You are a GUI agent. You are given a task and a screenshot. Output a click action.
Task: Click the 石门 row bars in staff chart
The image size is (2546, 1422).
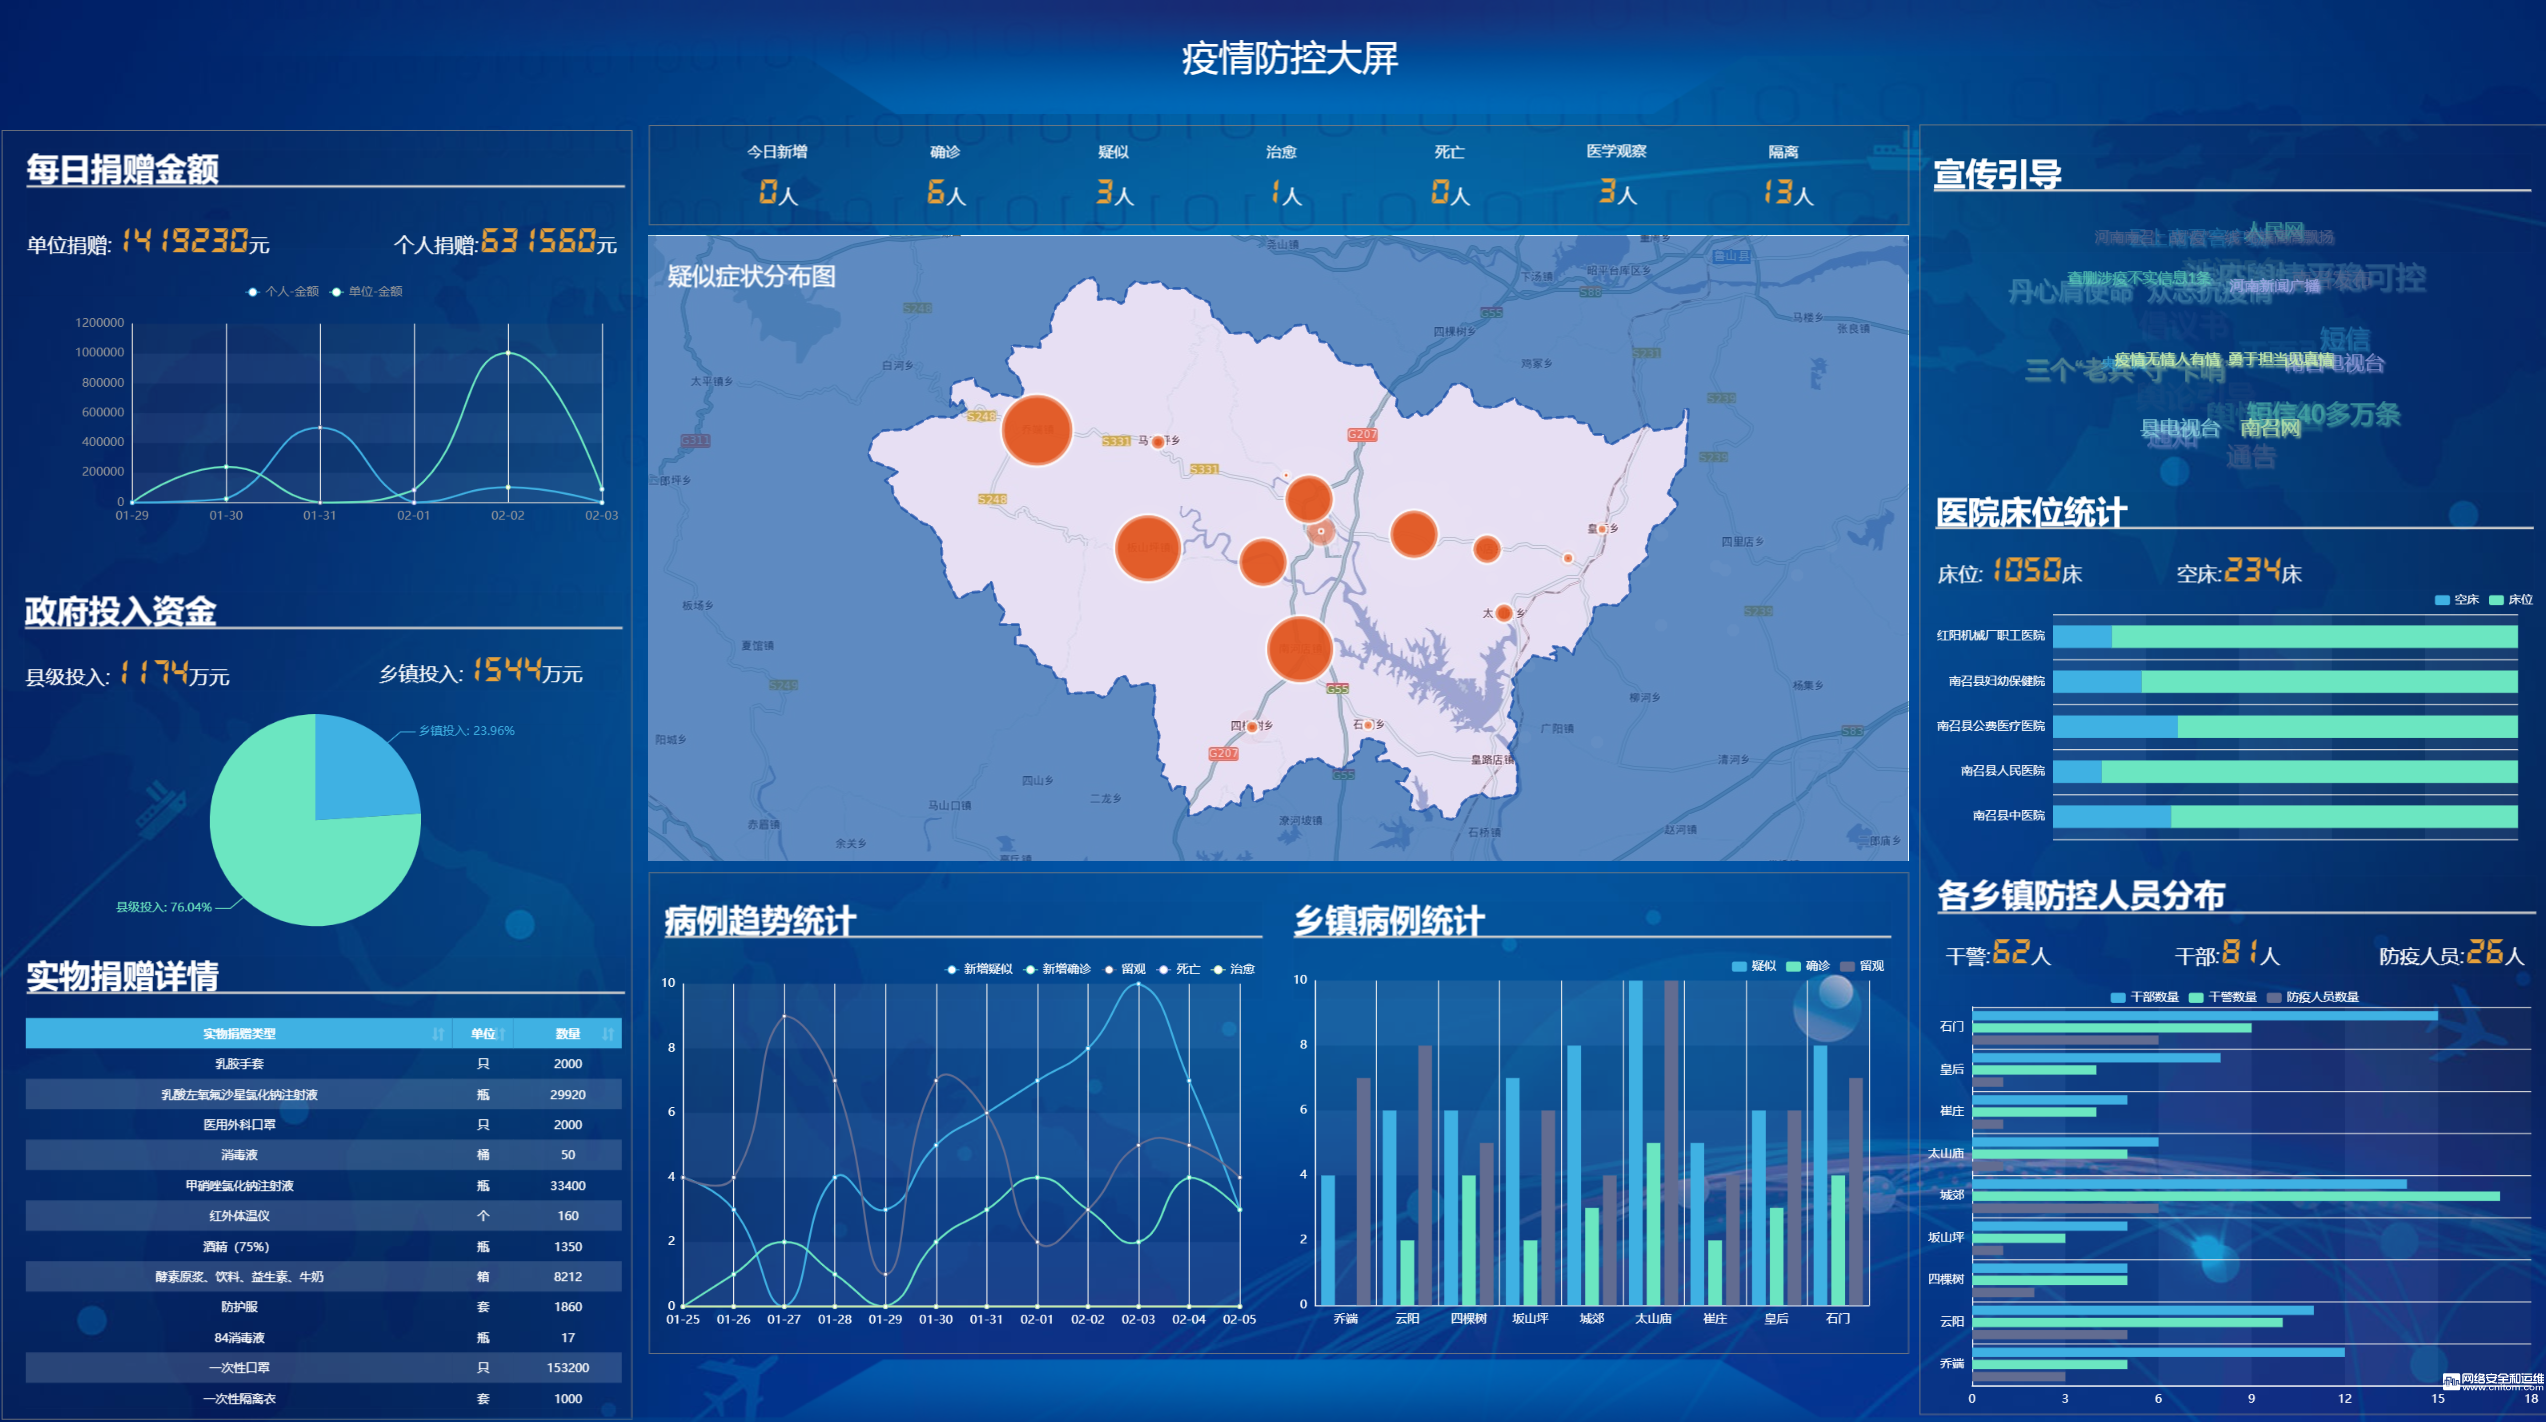pyautogui.click(x=2205, y=1028)
